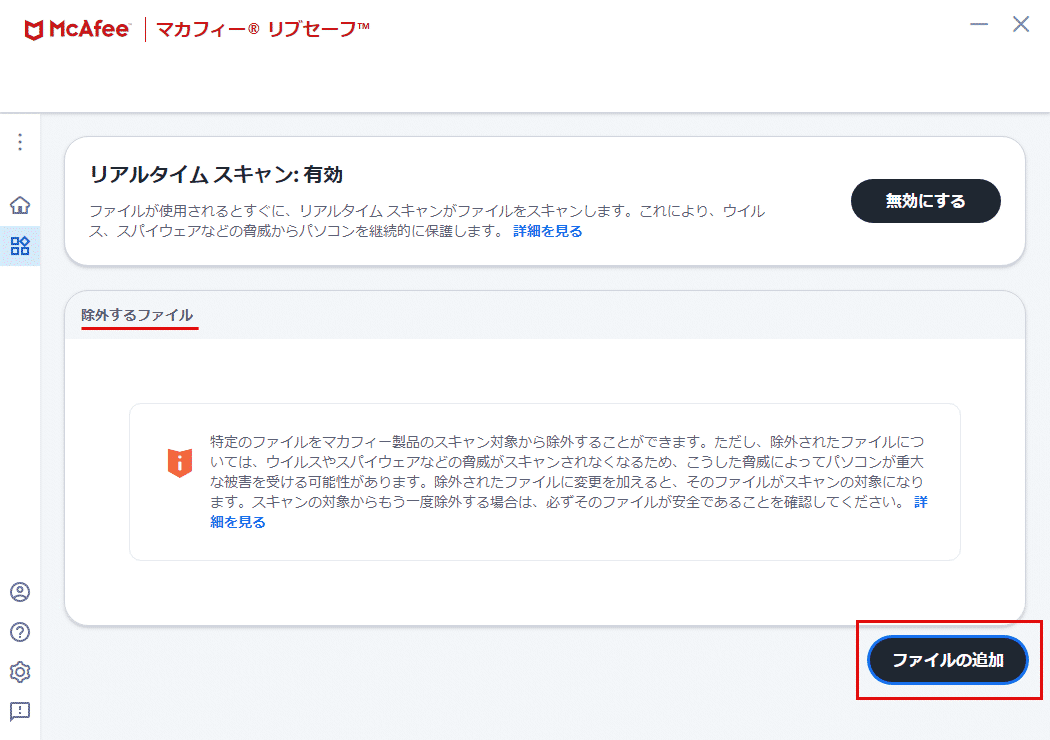Click the リアルタイム スキャン: 有効 heading

tap(216, 175)
